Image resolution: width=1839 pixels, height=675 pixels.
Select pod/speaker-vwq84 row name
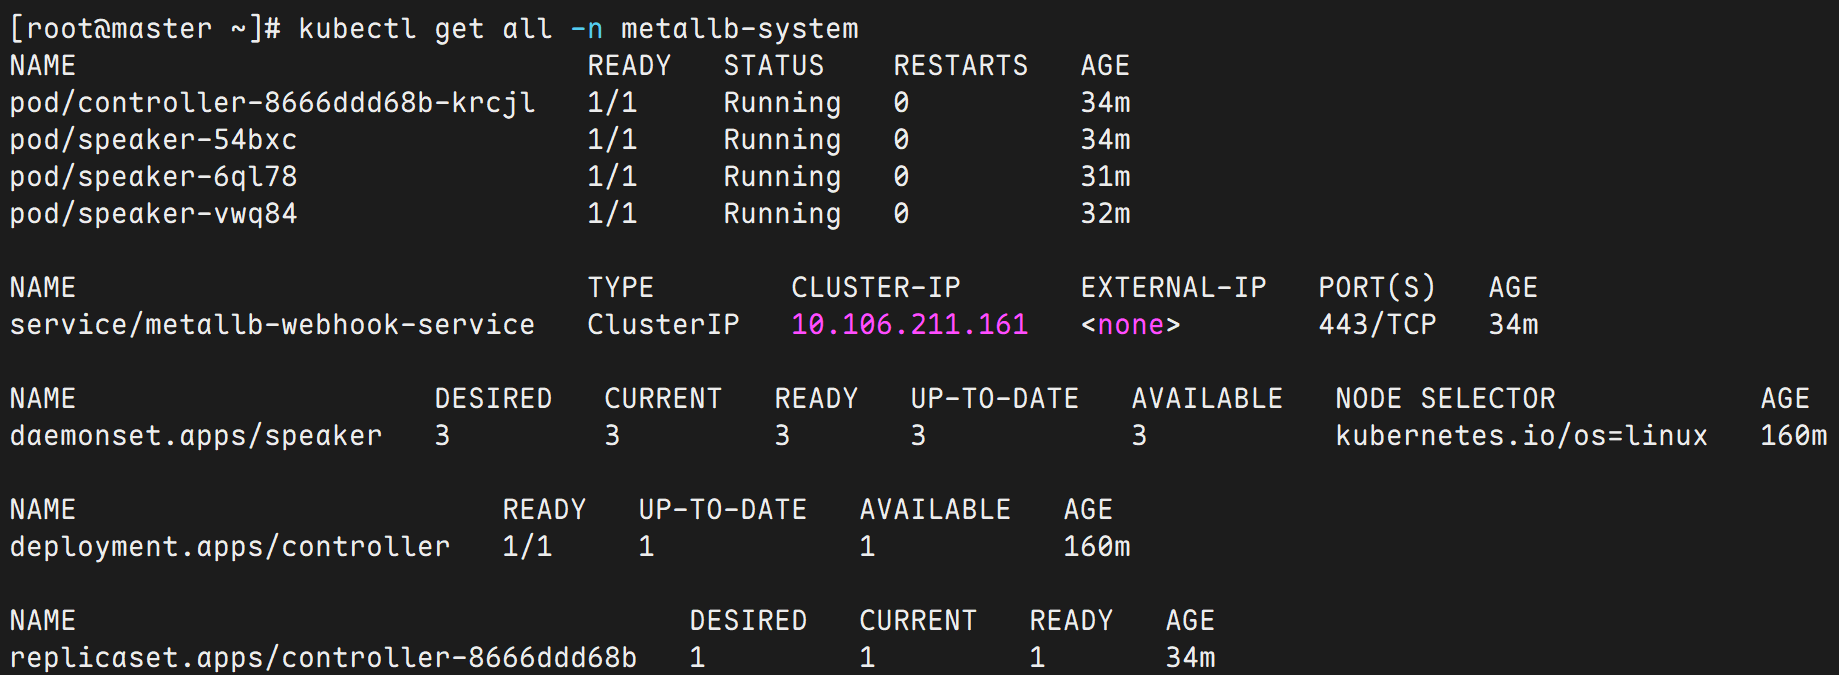(153, 214)
